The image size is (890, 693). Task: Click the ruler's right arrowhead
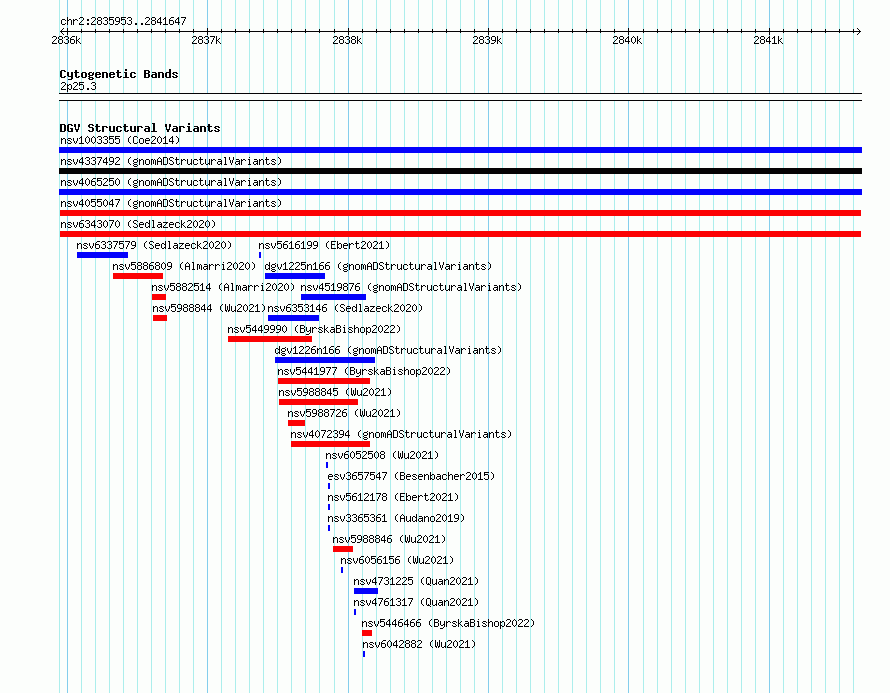(x=858, y=32)
